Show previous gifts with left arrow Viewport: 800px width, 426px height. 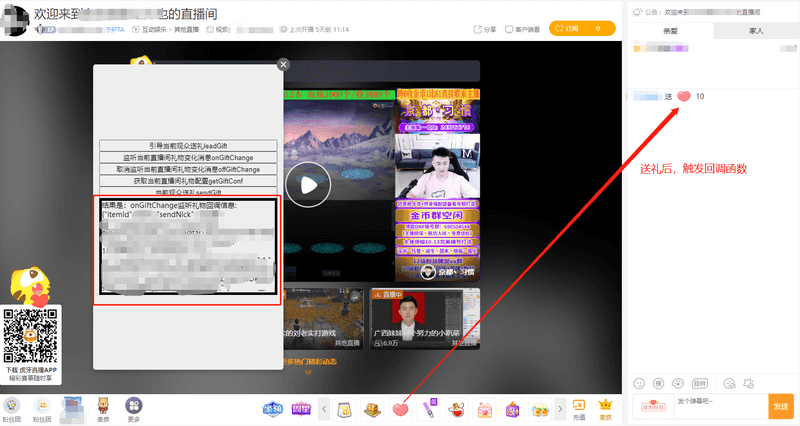[x=324, y=409]
